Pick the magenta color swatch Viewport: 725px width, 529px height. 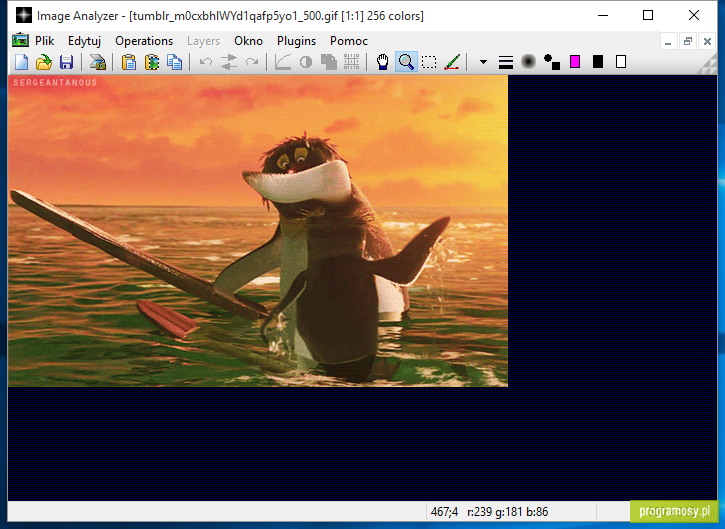[575, 62]
